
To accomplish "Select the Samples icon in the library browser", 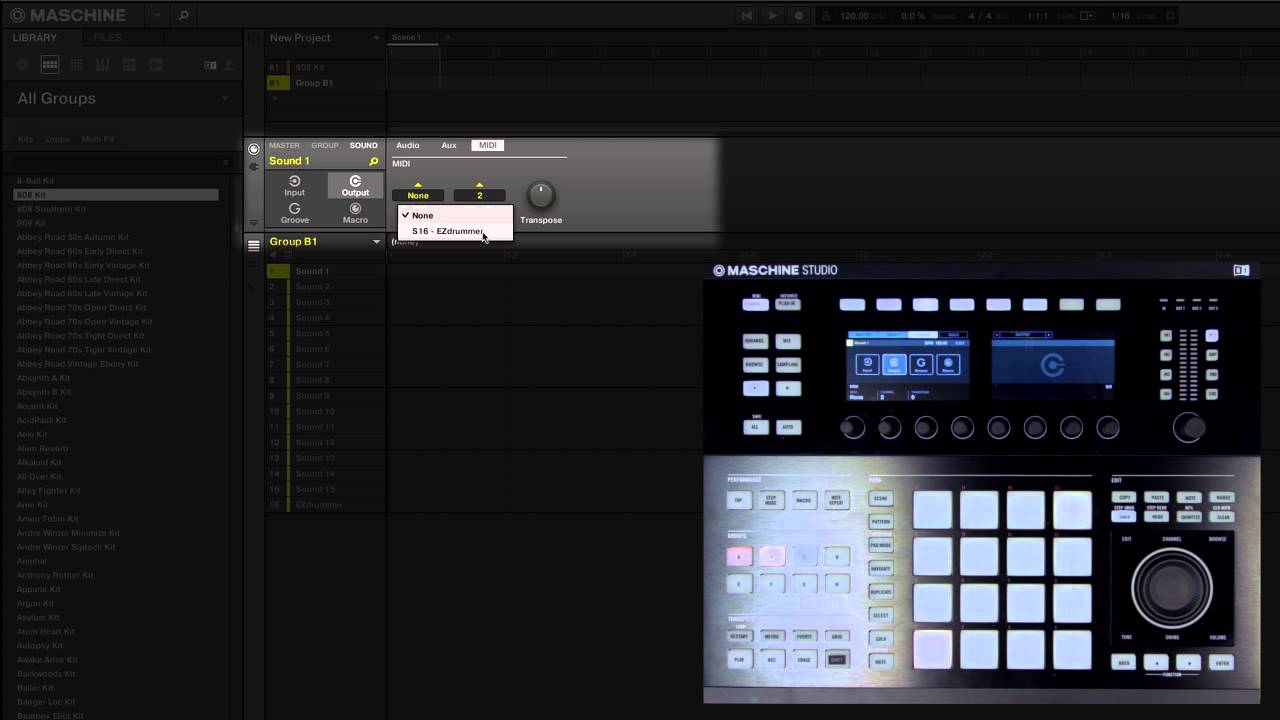I will pyautogui.click(x=155, y=65).
